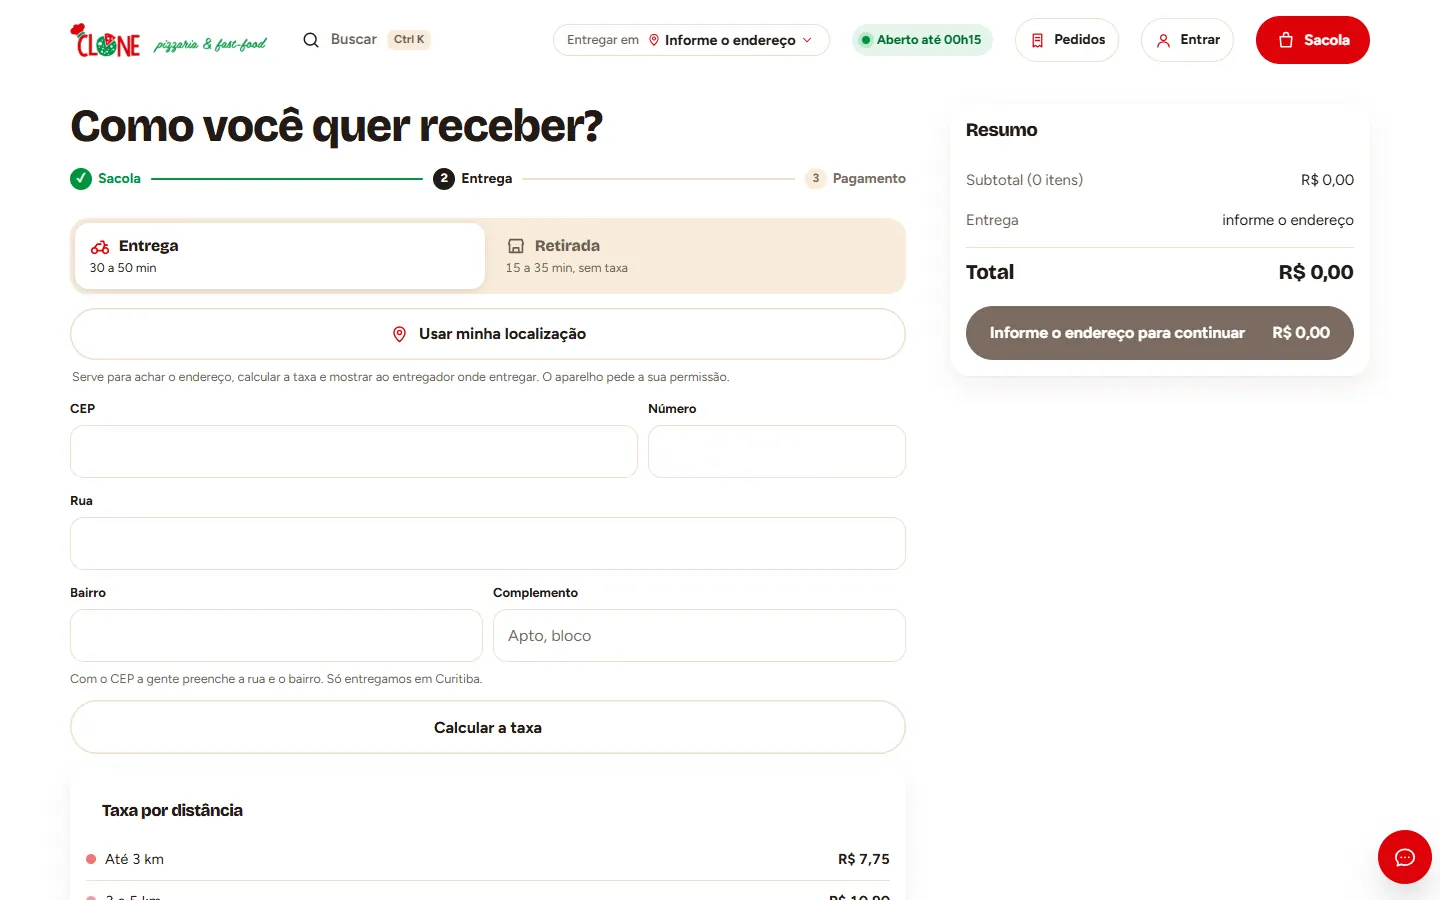The height and width of the screenshot is (900, 1440).
Task: Click the Até 3 km fee row
Action: tap(488, 859)
